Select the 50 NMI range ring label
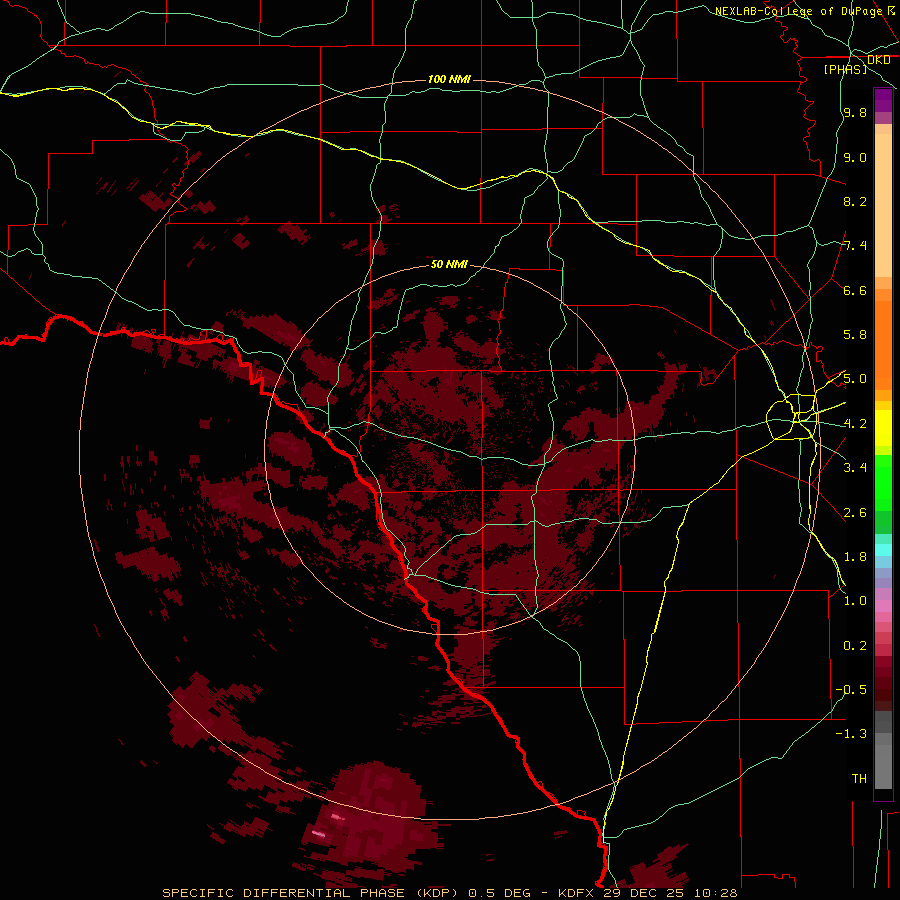 [449, 264]
